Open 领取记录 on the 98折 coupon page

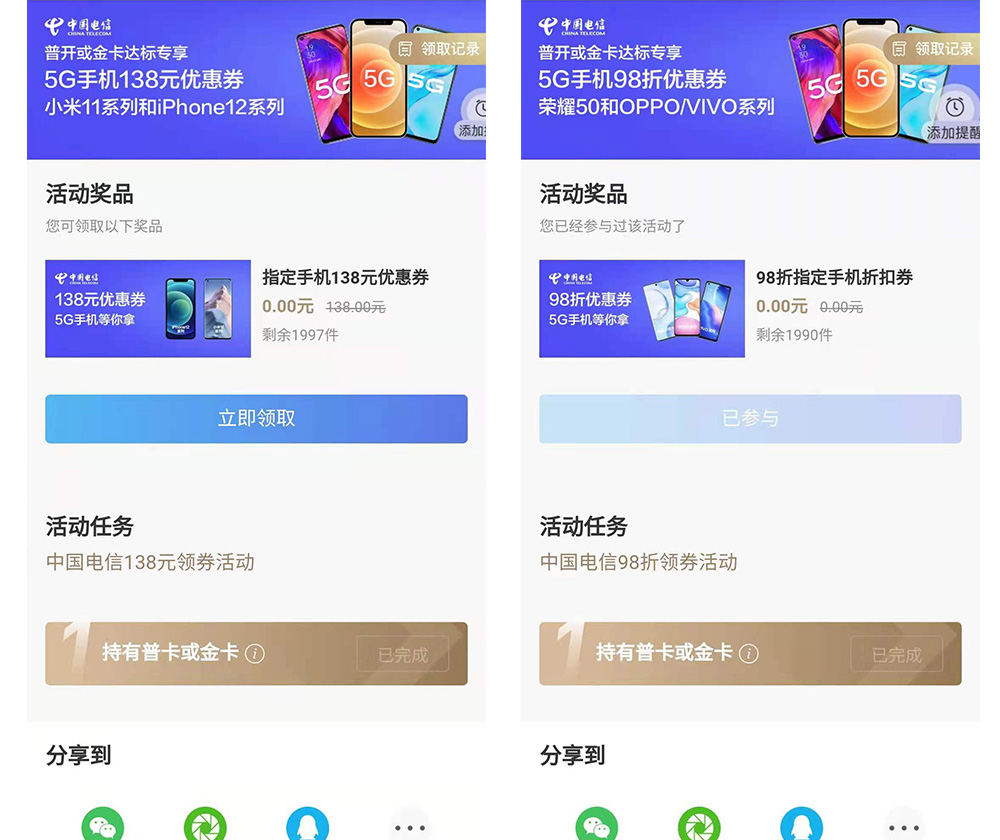pos(932,48)
